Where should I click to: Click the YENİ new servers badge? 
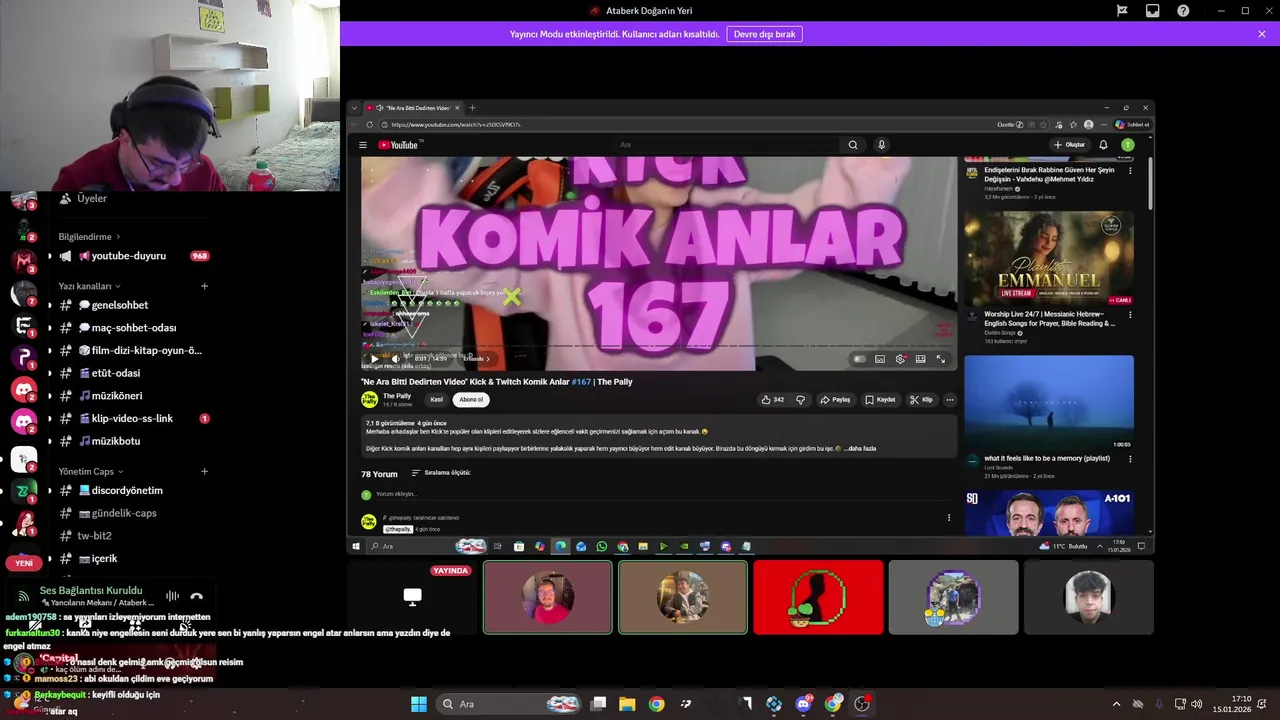click(24, 563)
